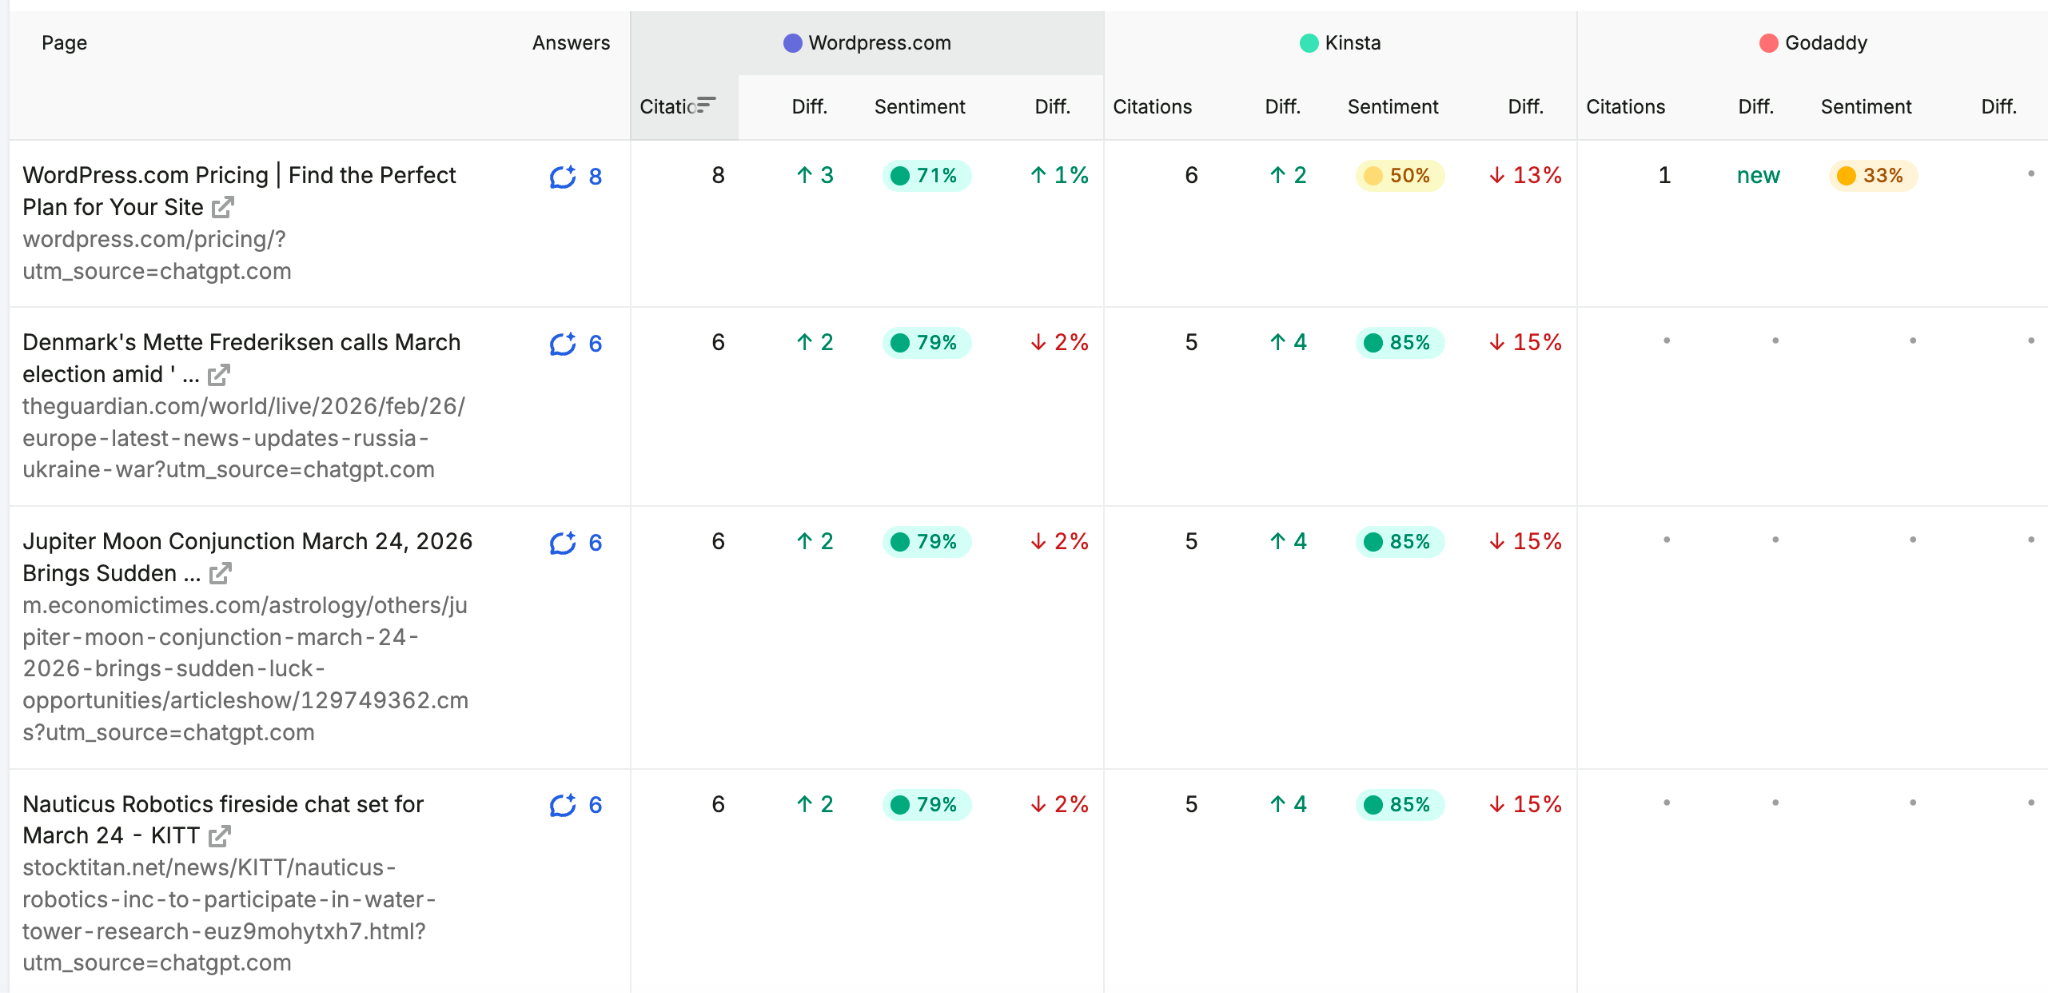The width and height of the screenshot is (2048, 993).
Task: Click Kinsta citations up 4 in Nauticus row
Action: [x=1288, y=805]
